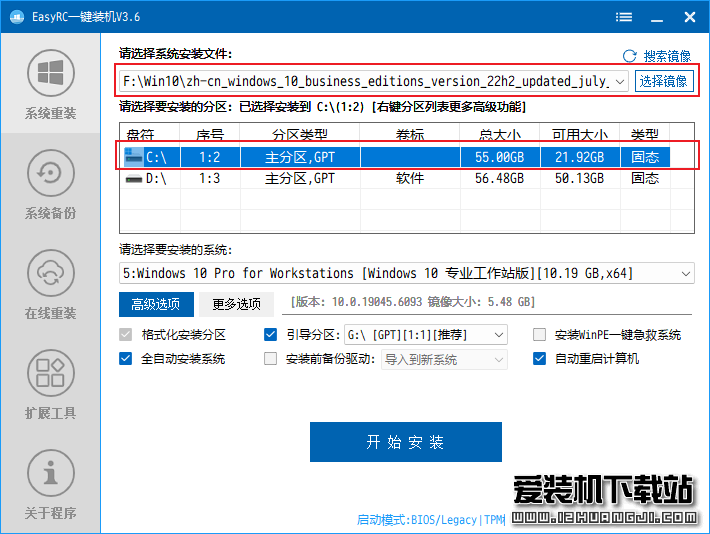Select the 1:3 partition number cell
Viewport: 710px width, 534px height.
210,178
